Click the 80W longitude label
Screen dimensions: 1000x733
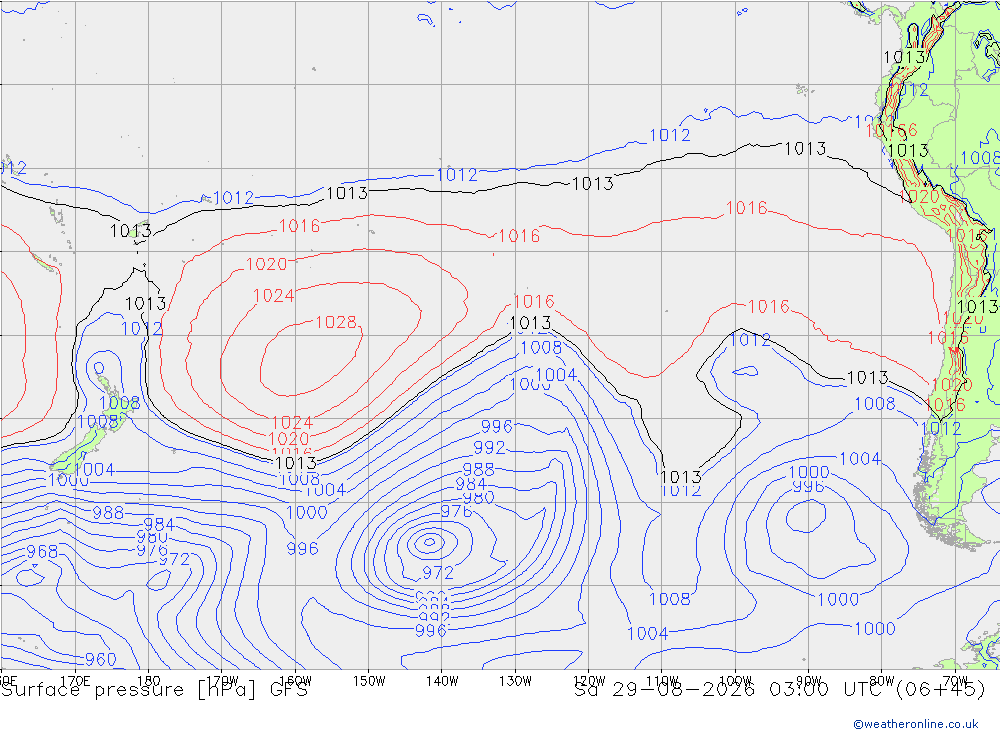882,681
